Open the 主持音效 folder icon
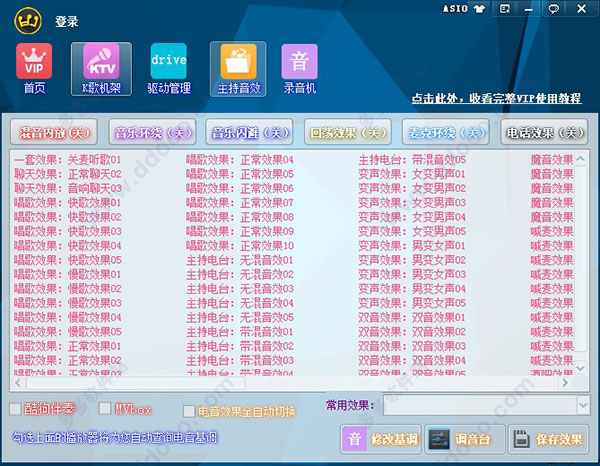600x466 pixels. pos(238,69)
